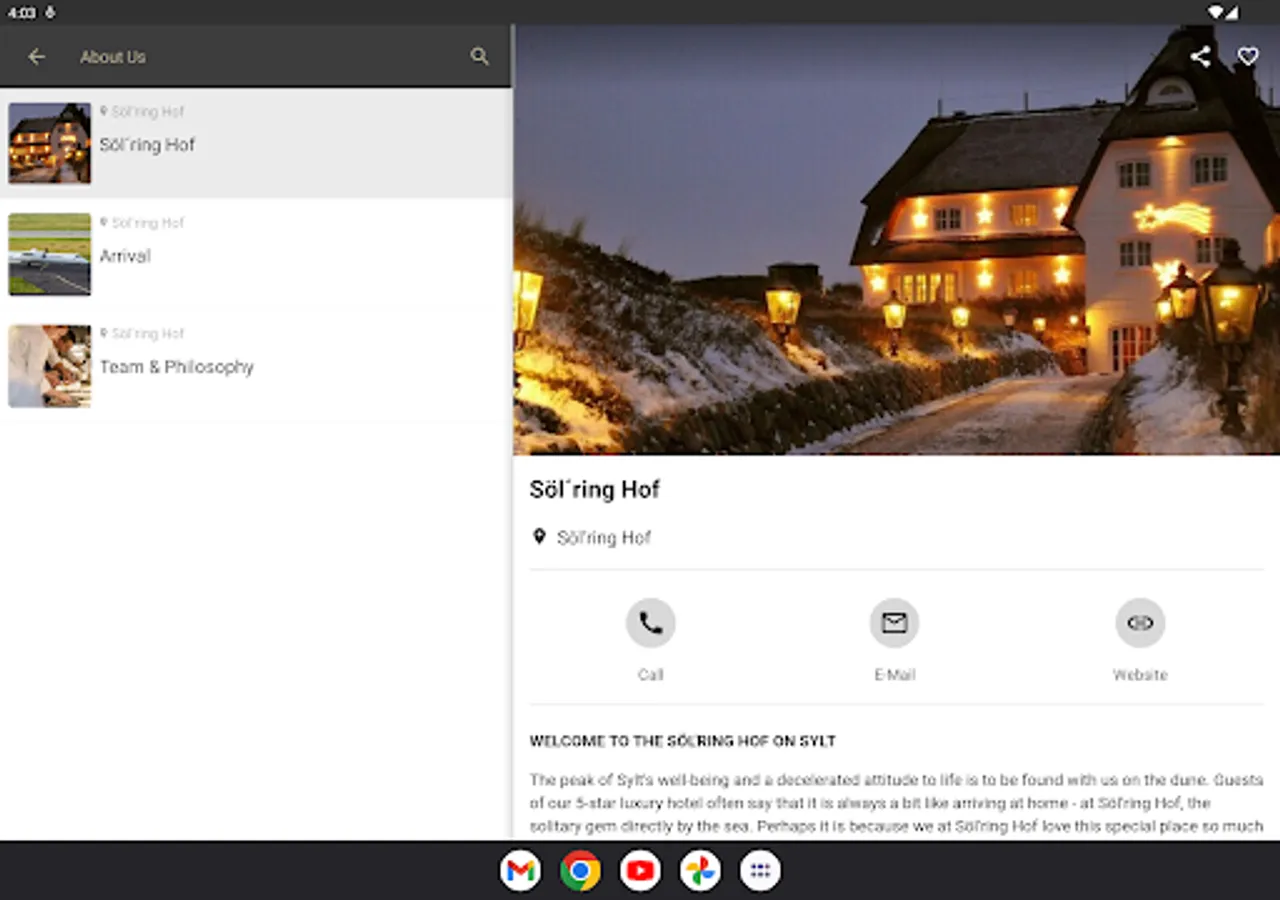The image size is (1280, 900).
Task: Click the Website label
Action: [x=1140, y=675]
